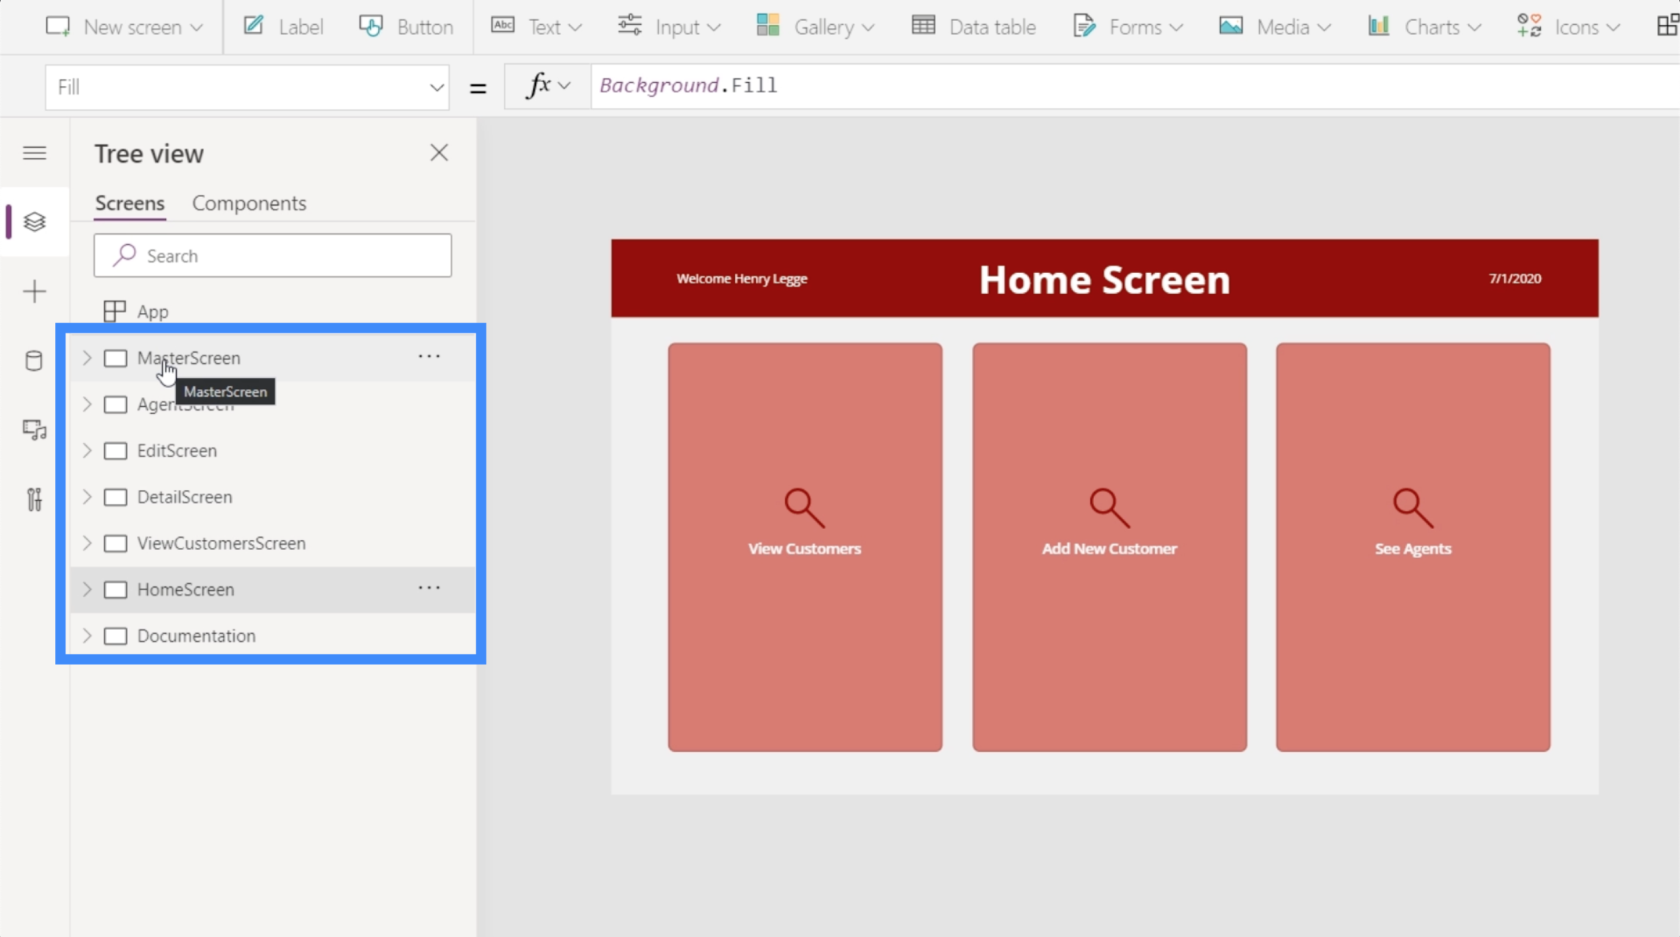The image size is (1680, 937).
Task: Click the New screen icon in toolbar
Action: [x=58, y=26]
